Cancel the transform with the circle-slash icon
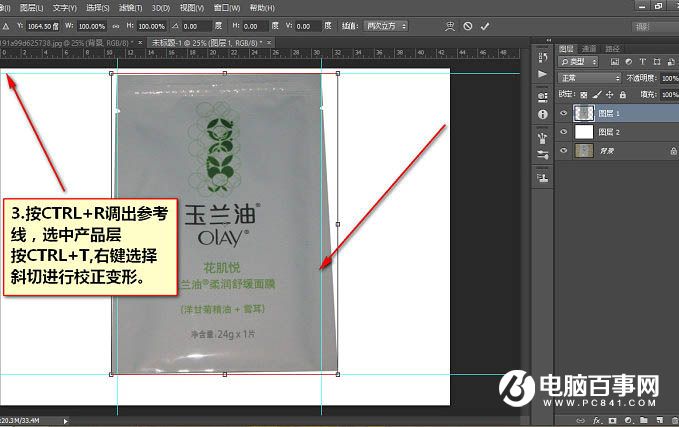 click(x=468, y=26)
